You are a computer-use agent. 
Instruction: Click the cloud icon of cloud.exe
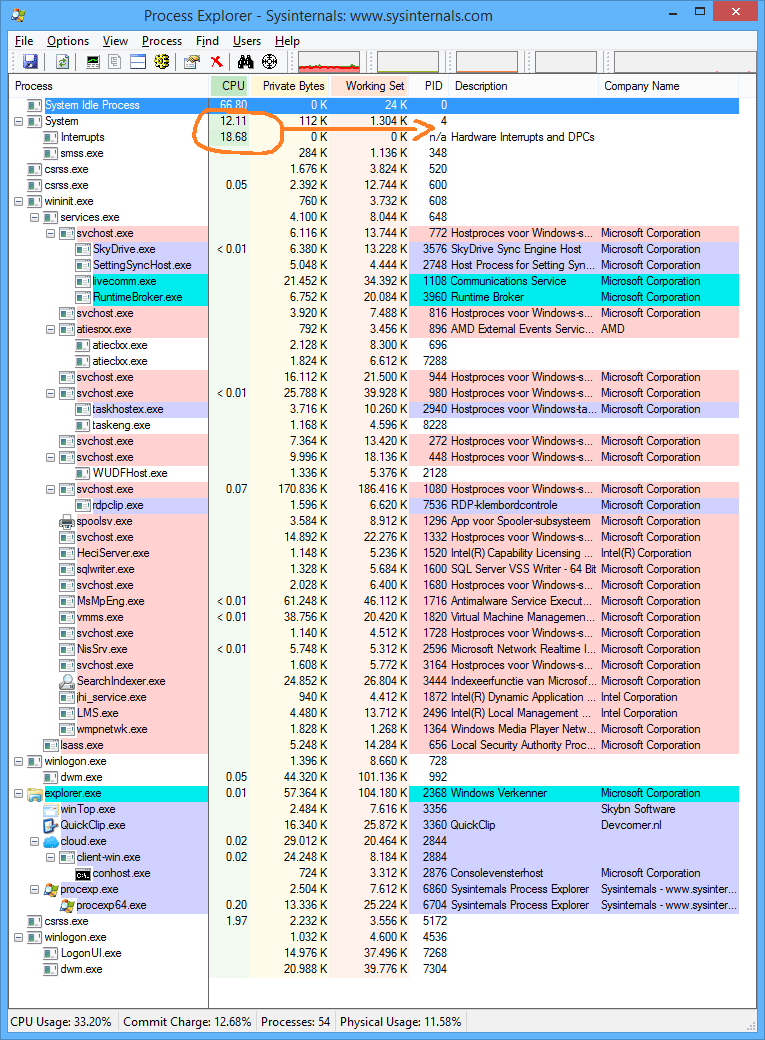50,841
